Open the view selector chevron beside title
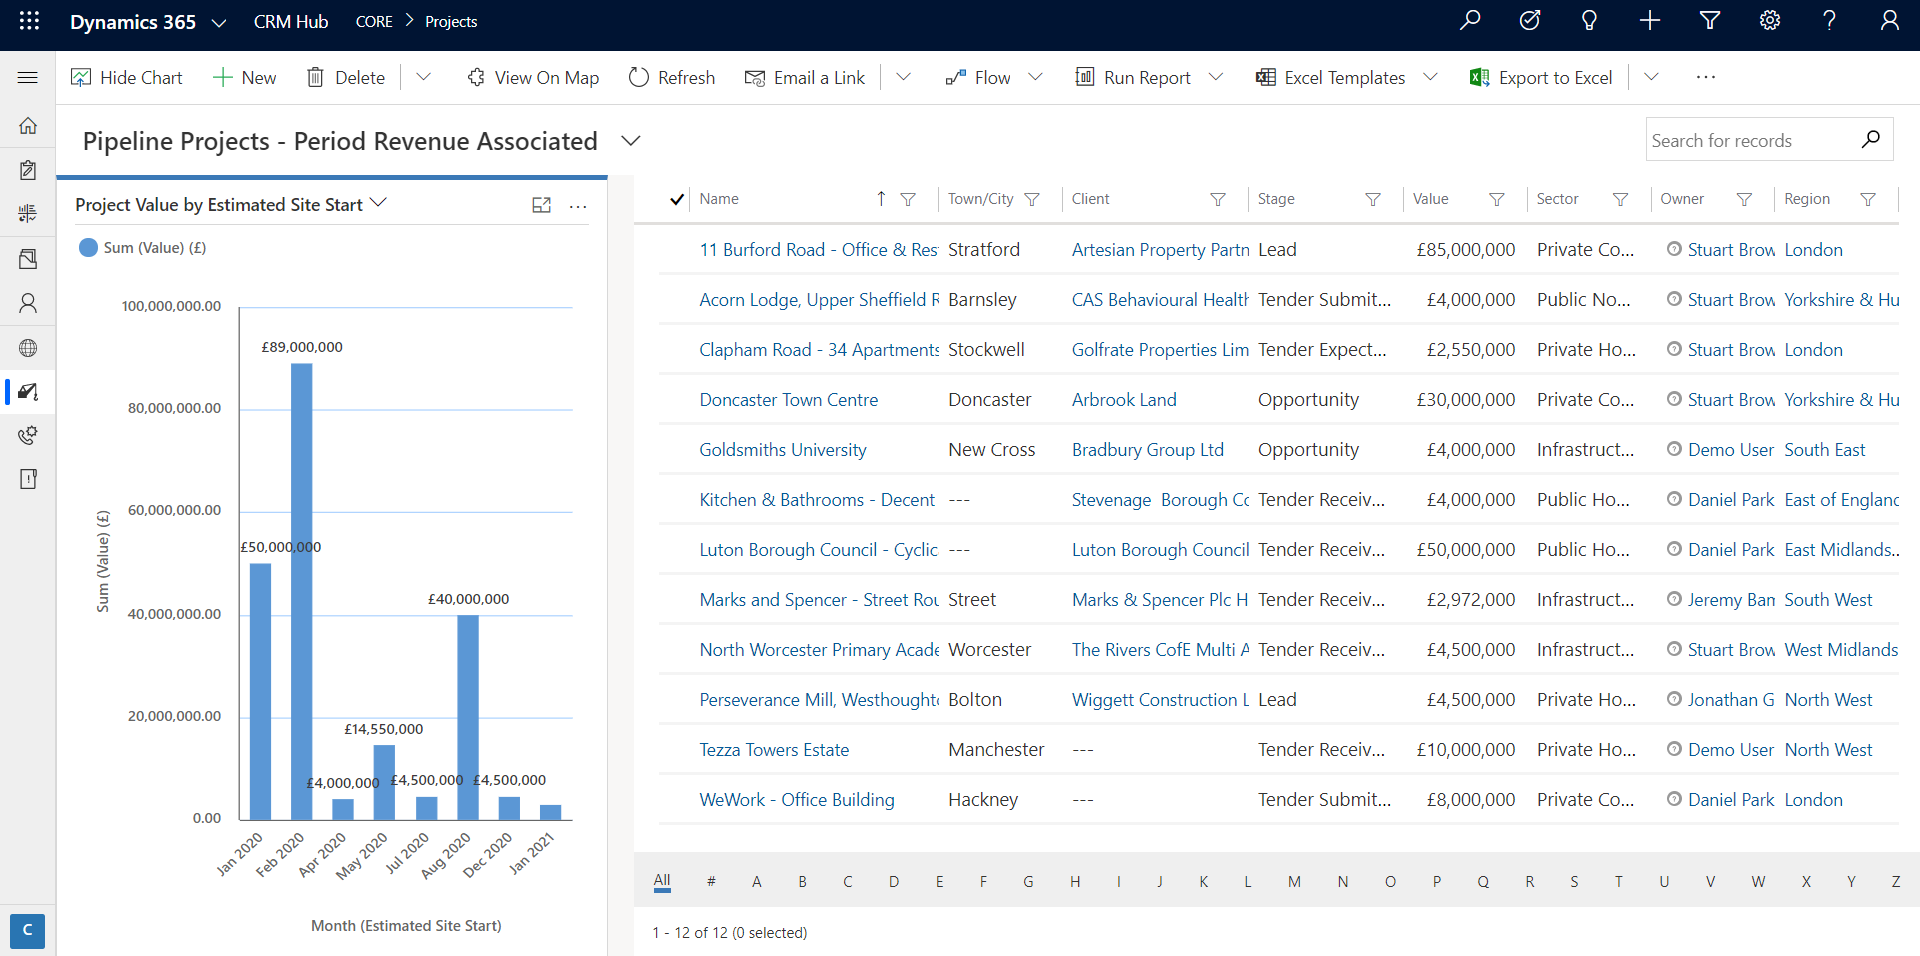 pyautogui.click(x=630, y=141)
